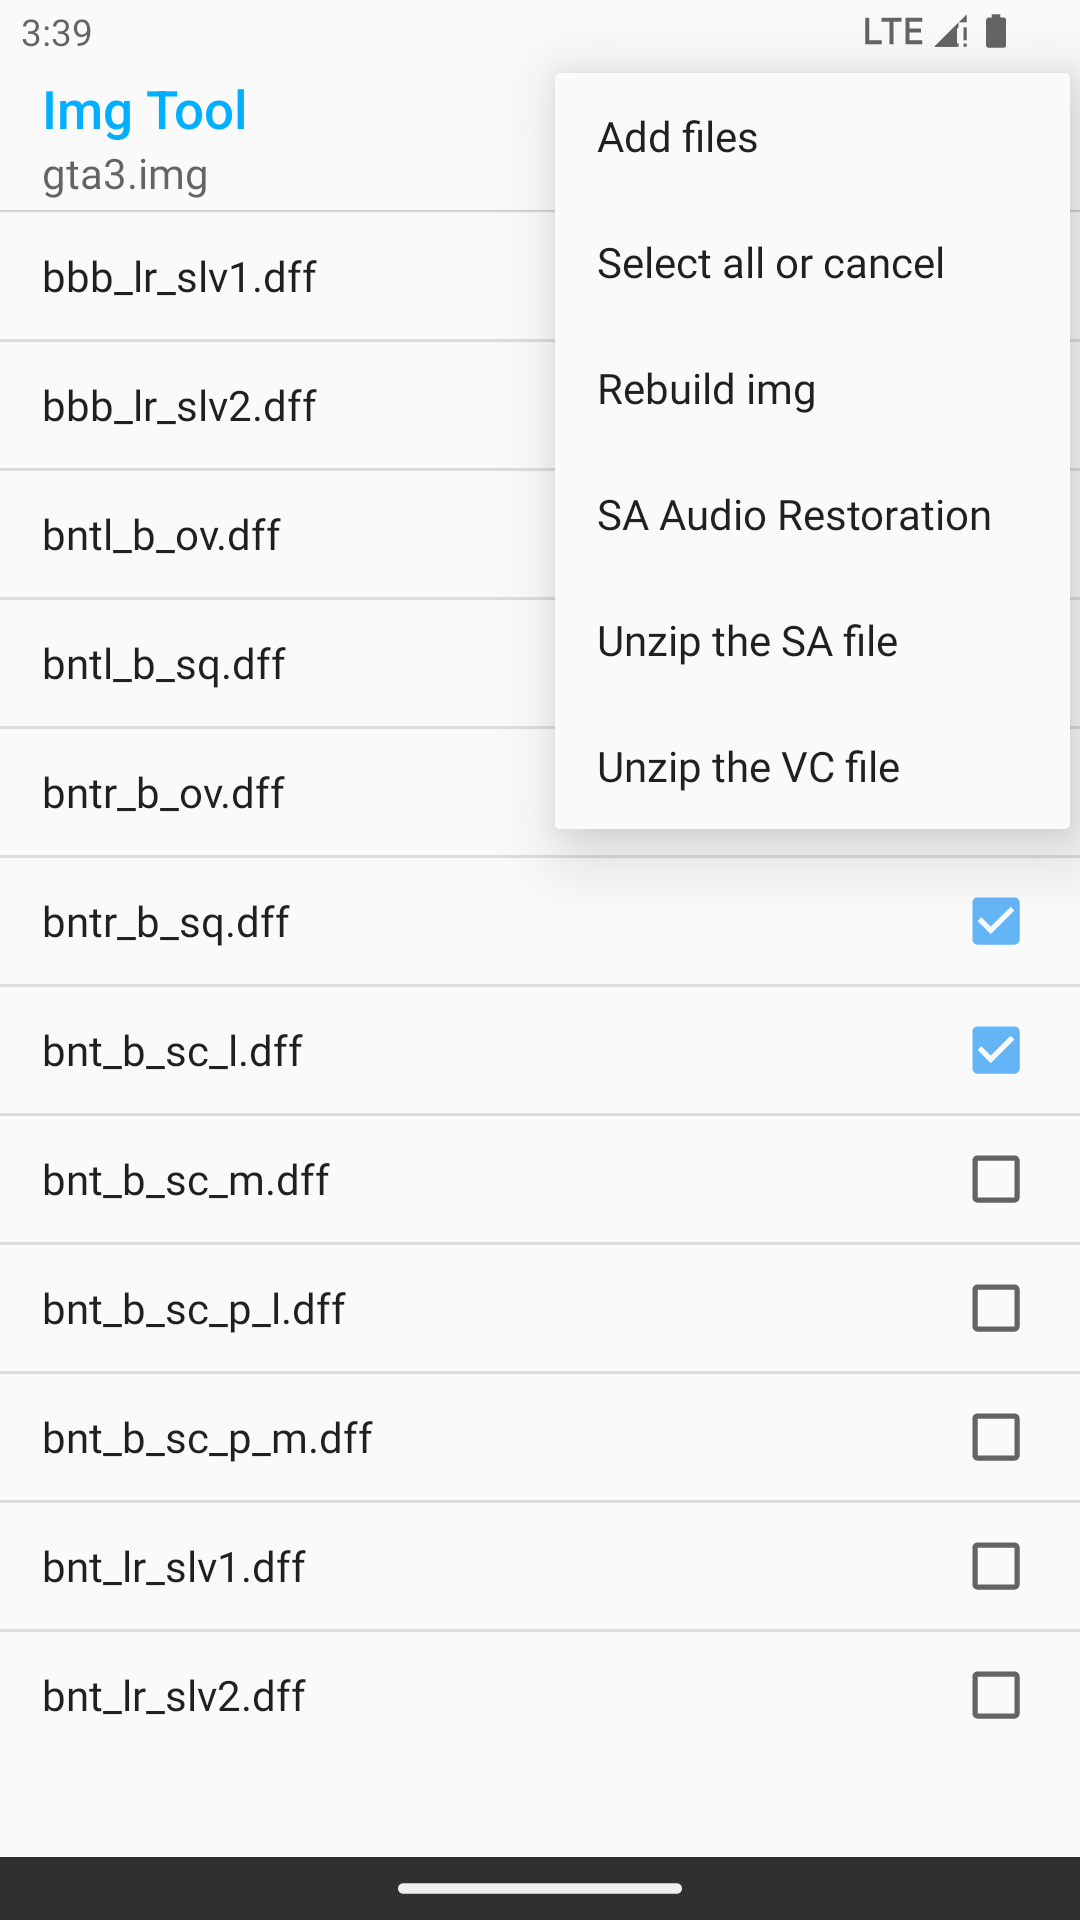
Task: Choose Unzip the VC file
Action: coord(748,768)
